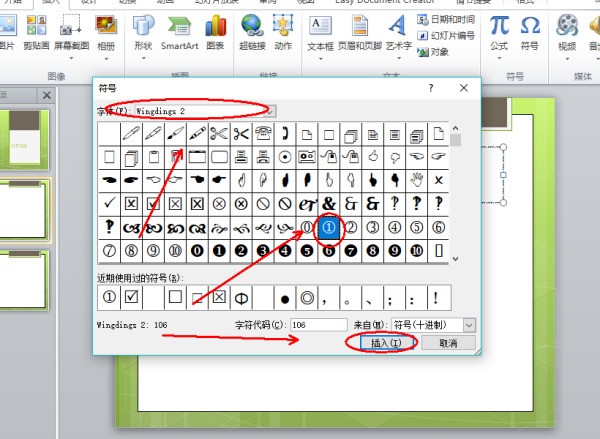Insert a clip art image (剪贴画)
Viewport: 600px width, 439px height.
tap(36, 33)
